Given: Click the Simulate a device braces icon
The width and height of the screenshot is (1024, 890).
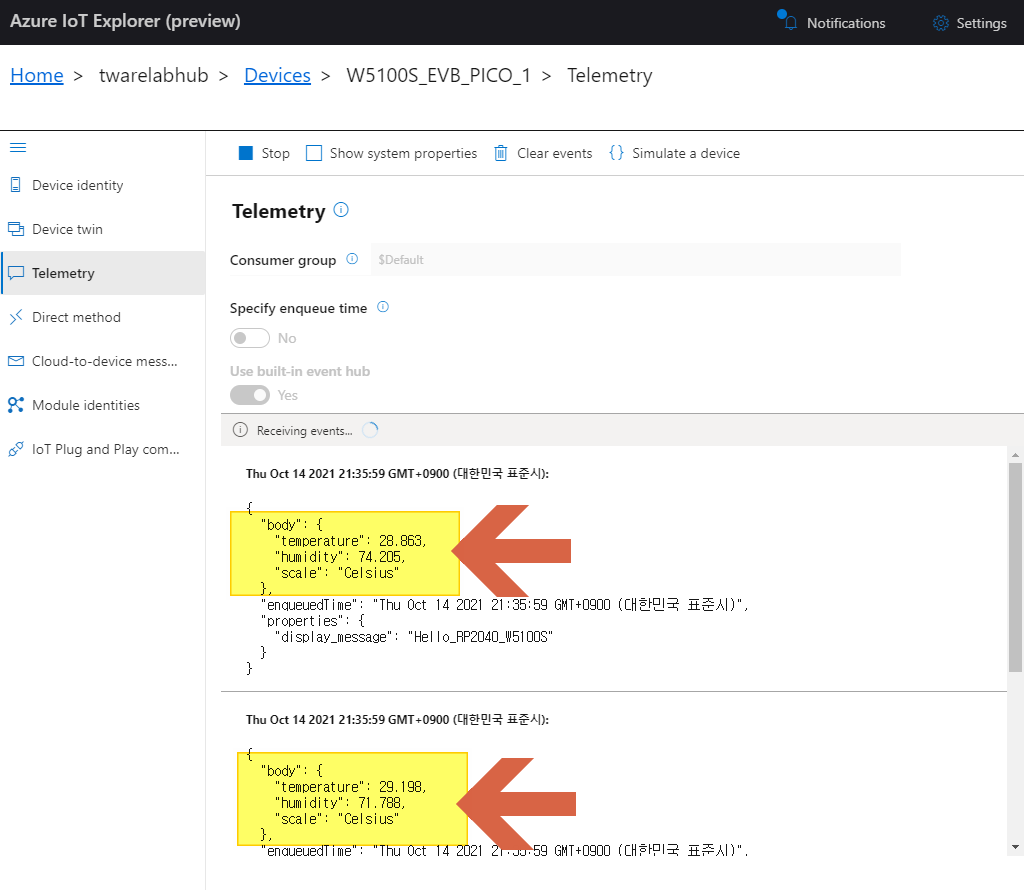Looking at the screenshot, I should [616, 153].
